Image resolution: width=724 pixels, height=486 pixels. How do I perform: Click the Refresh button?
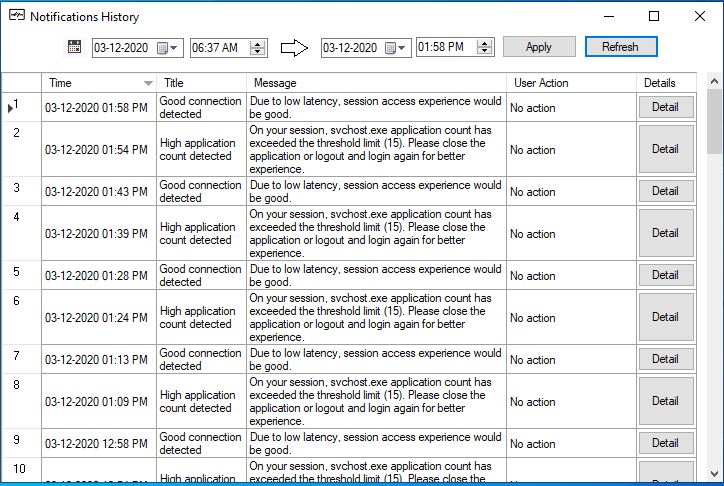(620, 47)
